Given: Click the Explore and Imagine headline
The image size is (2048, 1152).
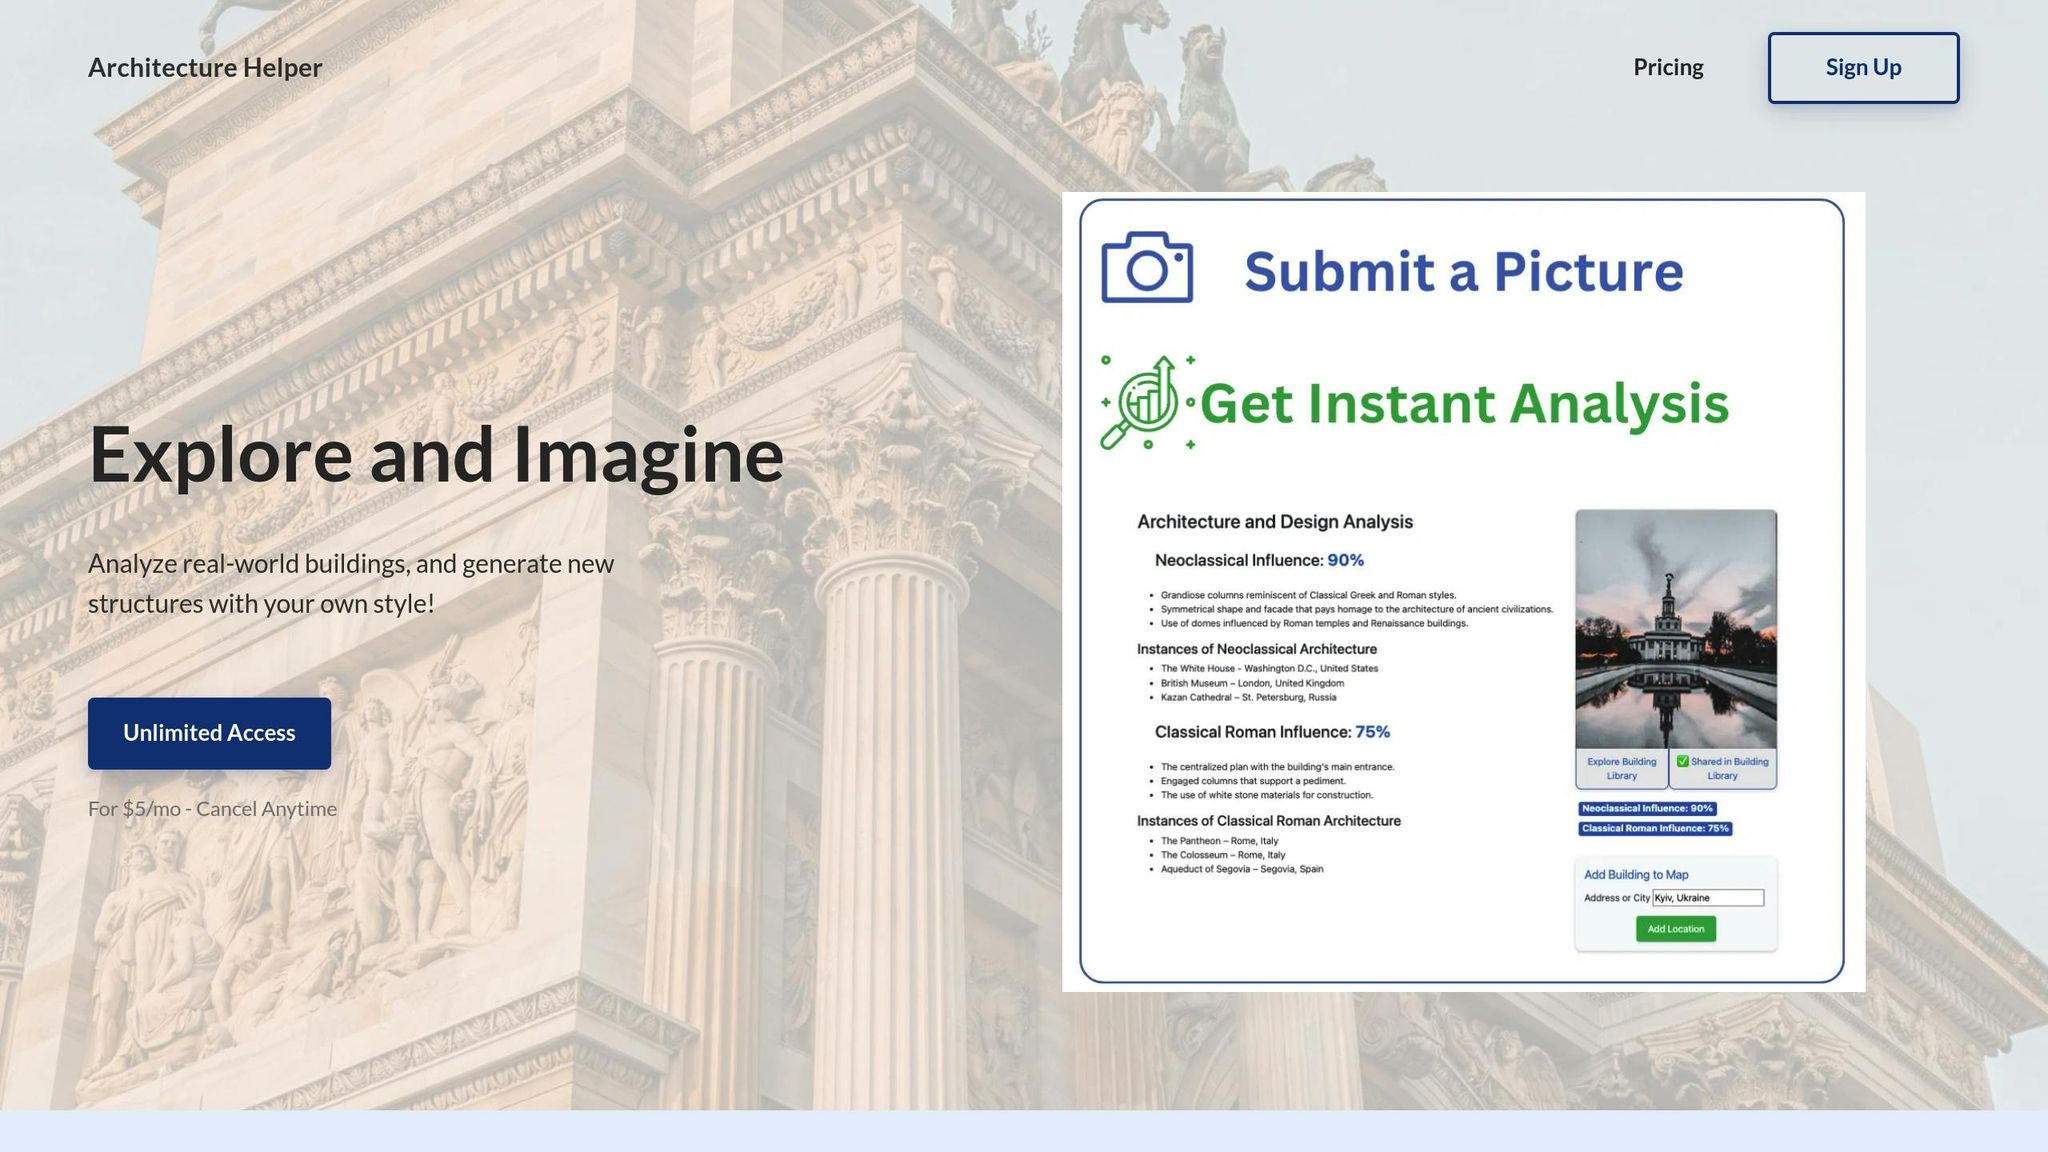Looking at the screenshot, I should [x=436, y=455].
